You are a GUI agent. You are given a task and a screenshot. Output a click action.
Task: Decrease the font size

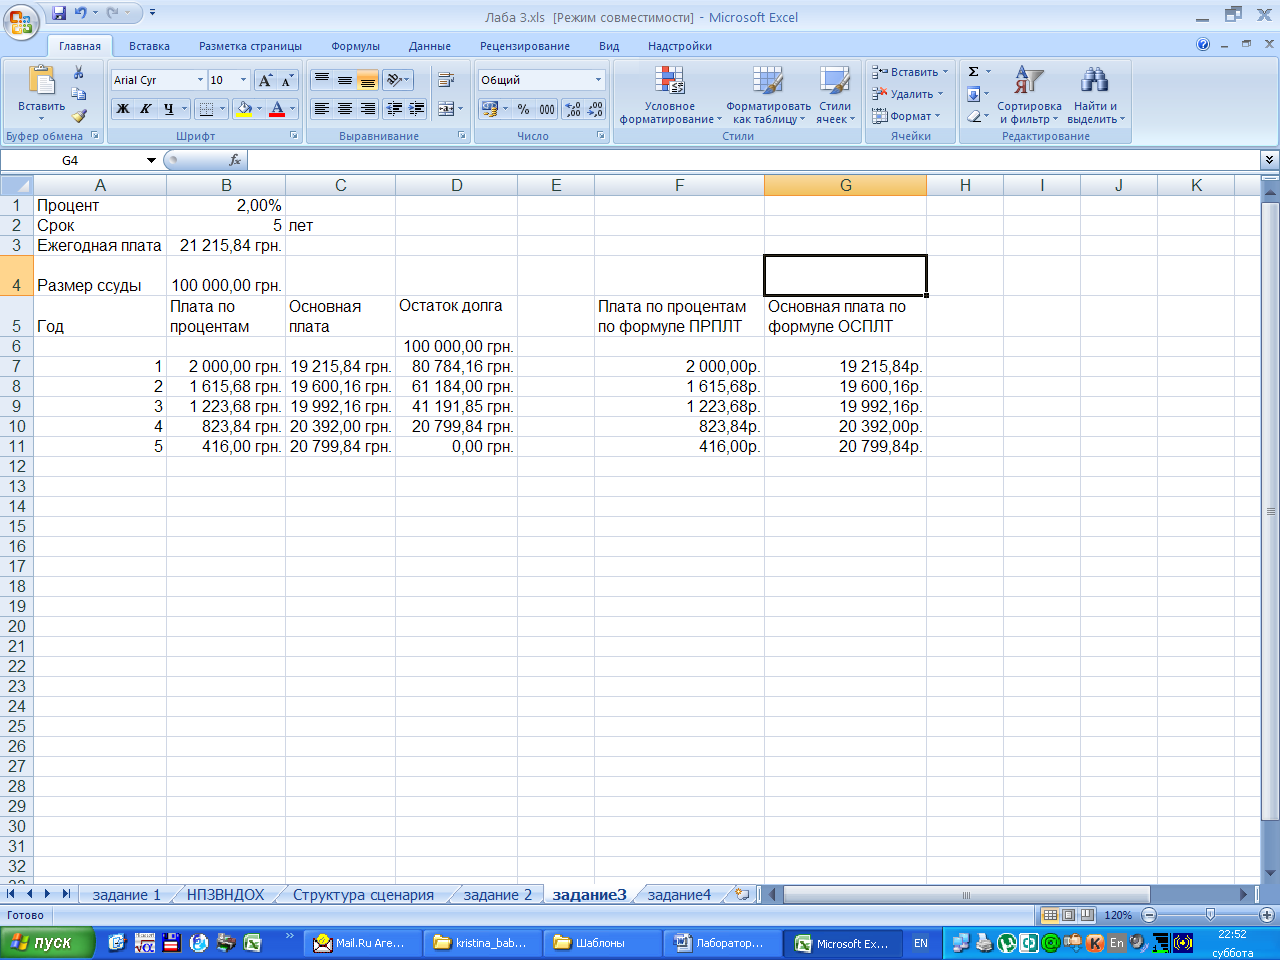click(x=287, y=80)
